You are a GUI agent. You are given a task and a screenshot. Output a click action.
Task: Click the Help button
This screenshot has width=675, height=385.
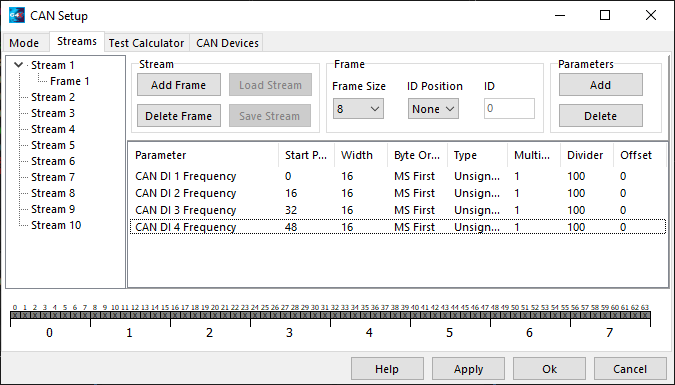point(387,369)
